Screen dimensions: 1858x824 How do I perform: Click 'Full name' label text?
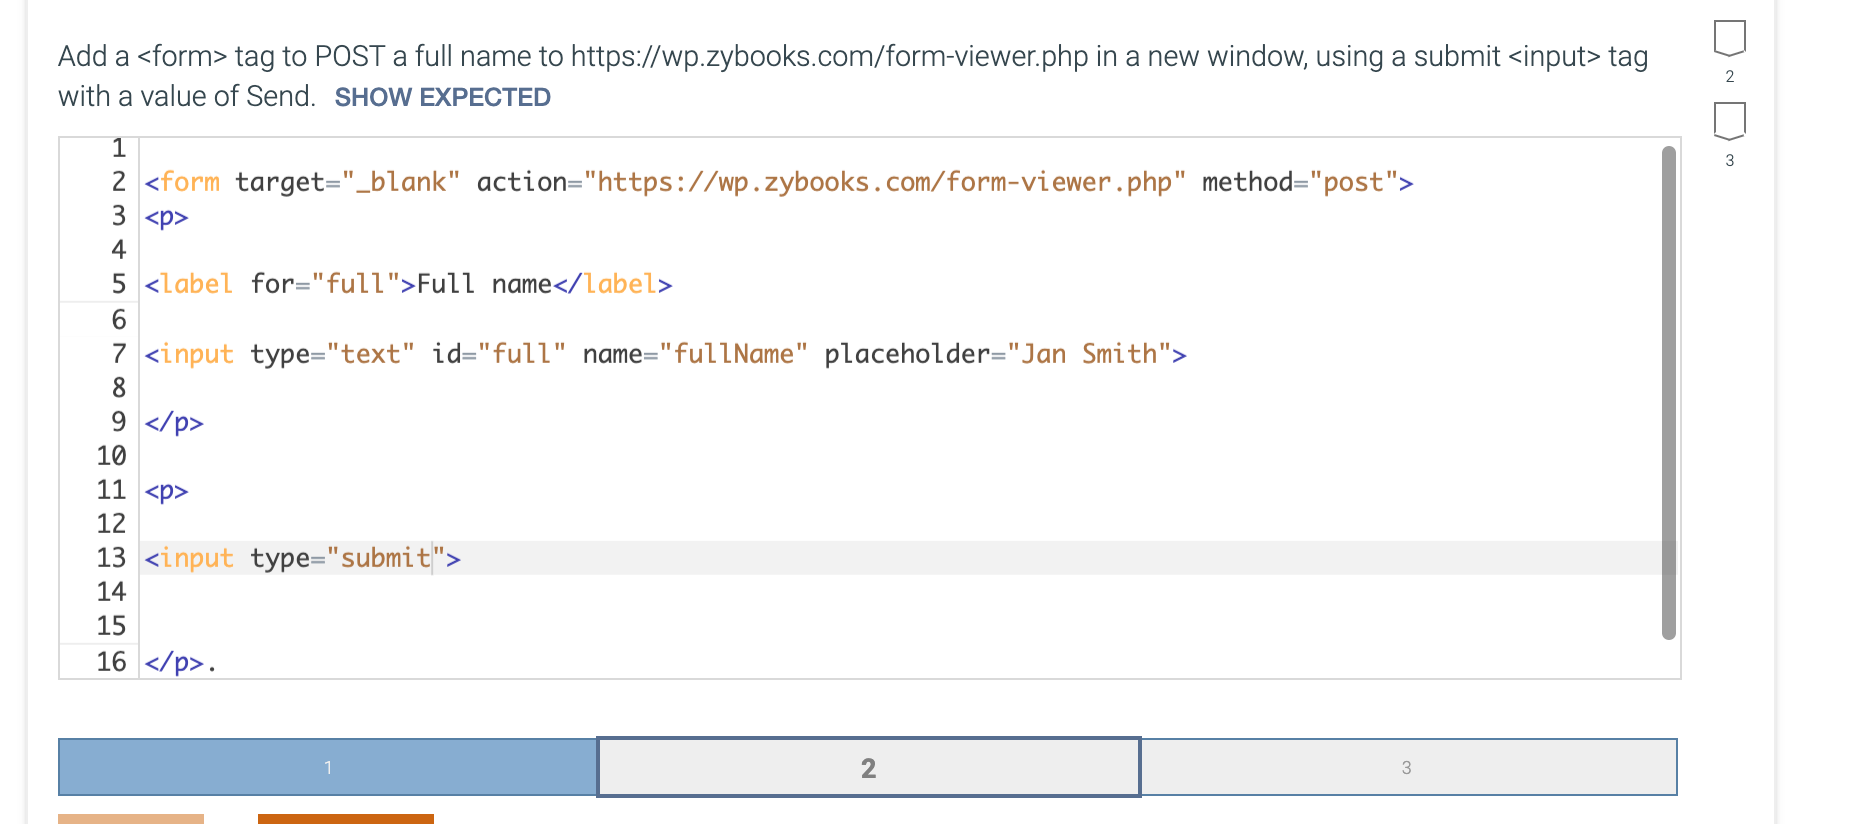[484, 284]
